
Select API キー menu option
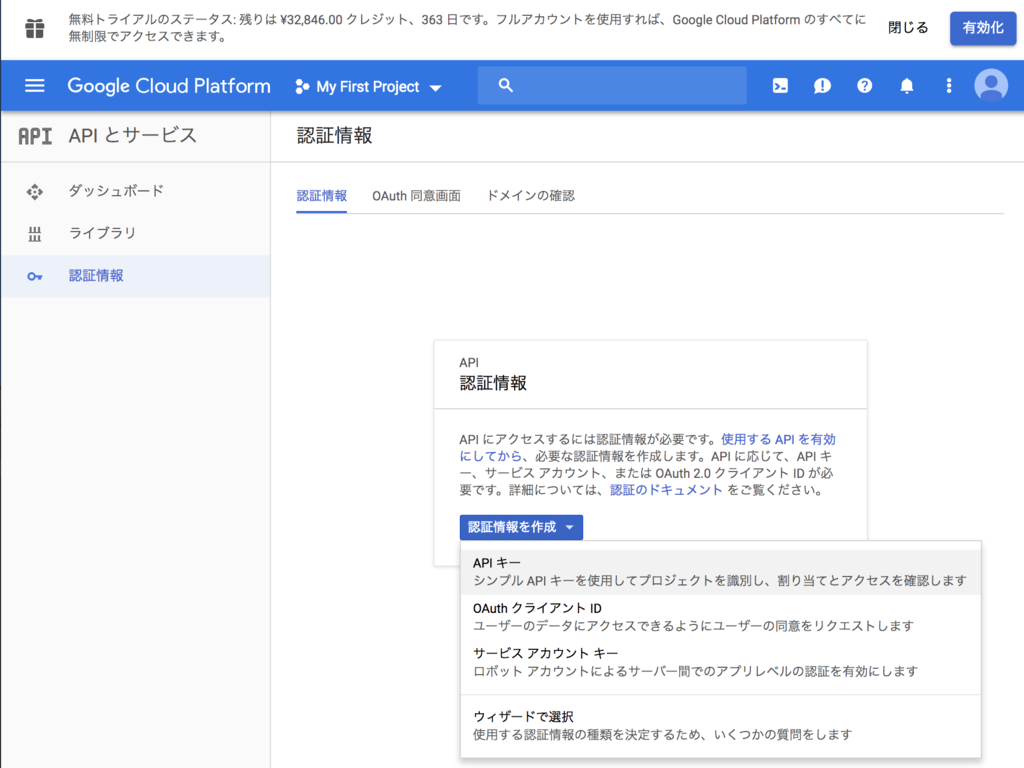pyautogui.click(x=720, y=571)
